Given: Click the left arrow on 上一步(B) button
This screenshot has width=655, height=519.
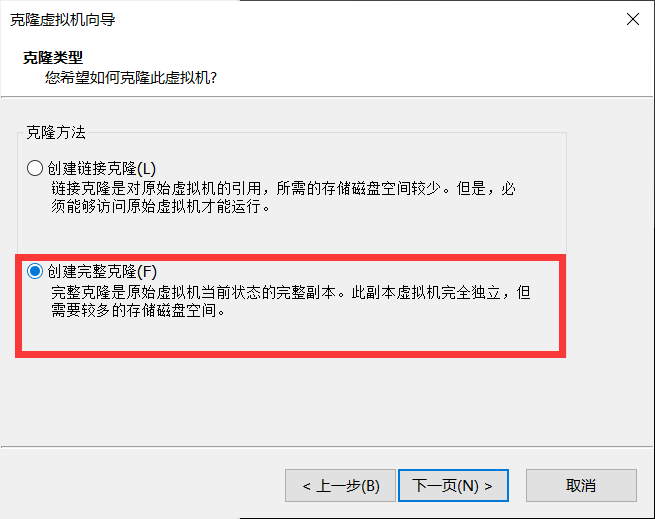Looking at the screenshot, I should pyautogui.click(x=307, y=486).
